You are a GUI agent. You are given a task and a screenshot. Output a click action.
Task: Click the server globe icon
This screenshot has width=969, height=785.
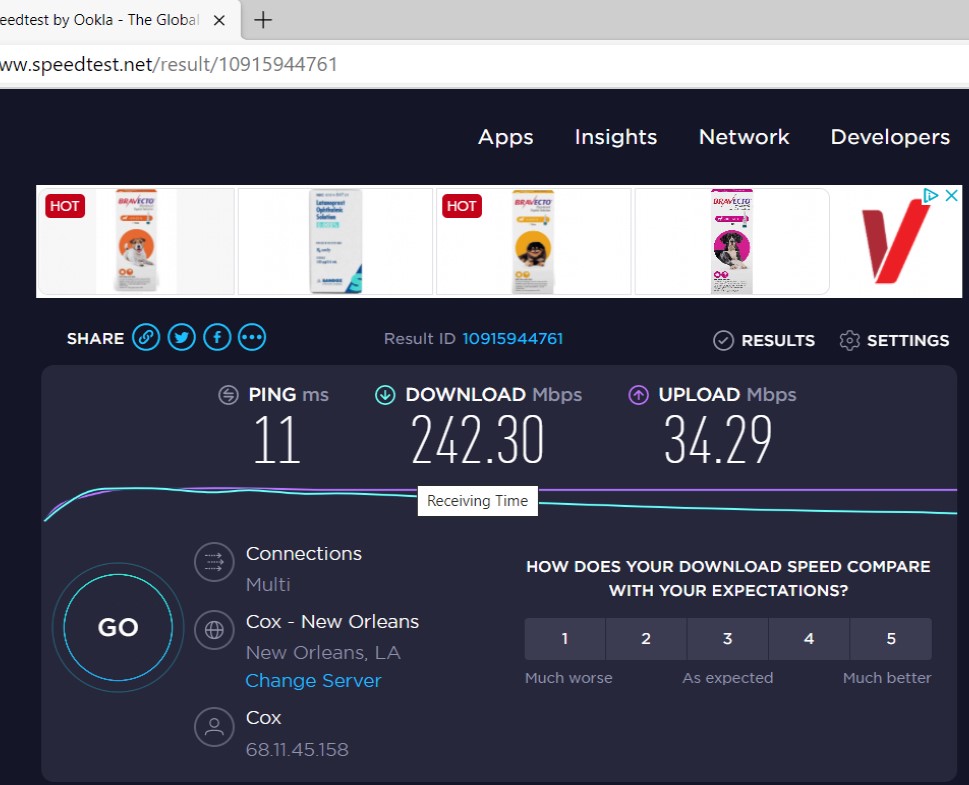213,630
